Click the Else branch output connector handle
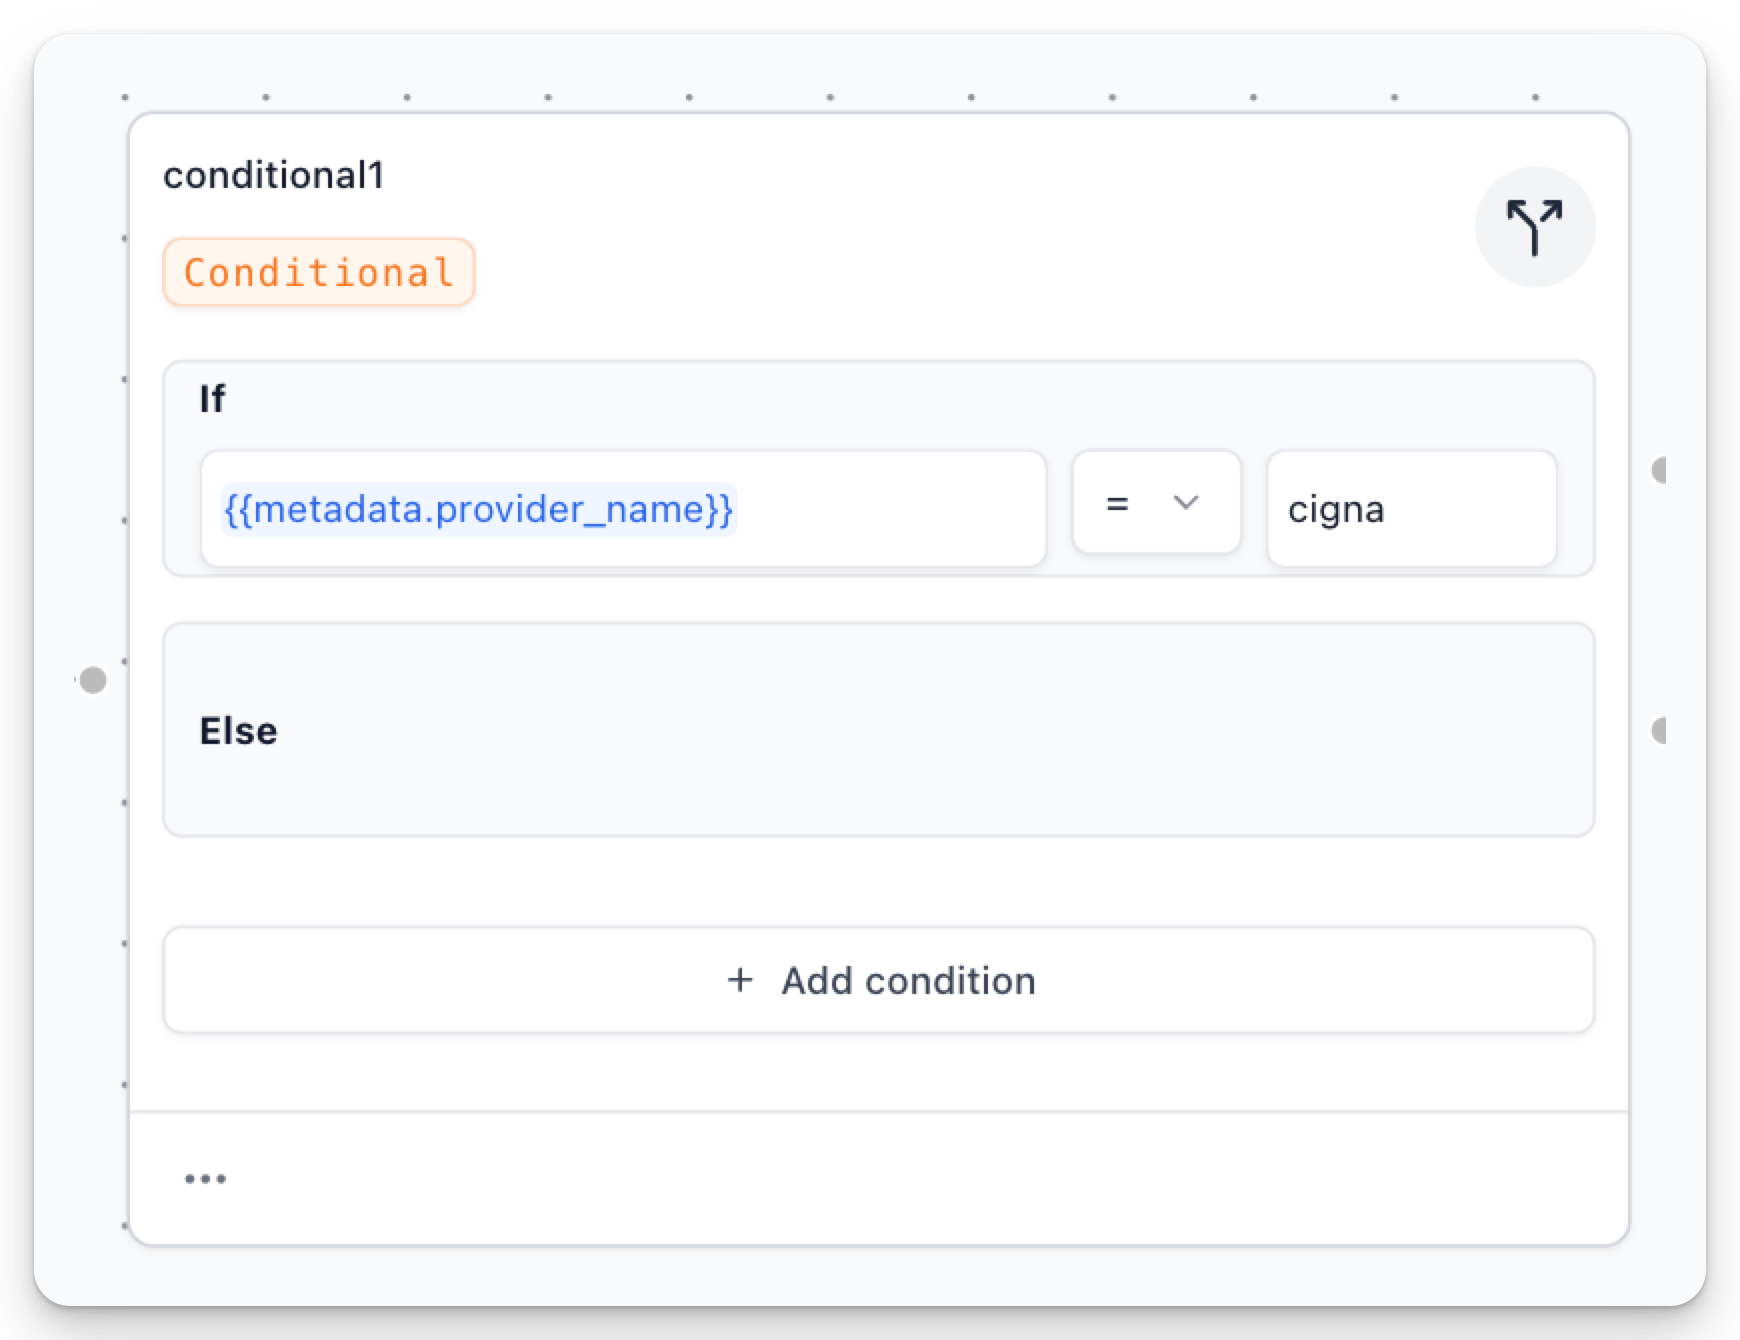1740x1340 pixels. [x=1660, y=731]
